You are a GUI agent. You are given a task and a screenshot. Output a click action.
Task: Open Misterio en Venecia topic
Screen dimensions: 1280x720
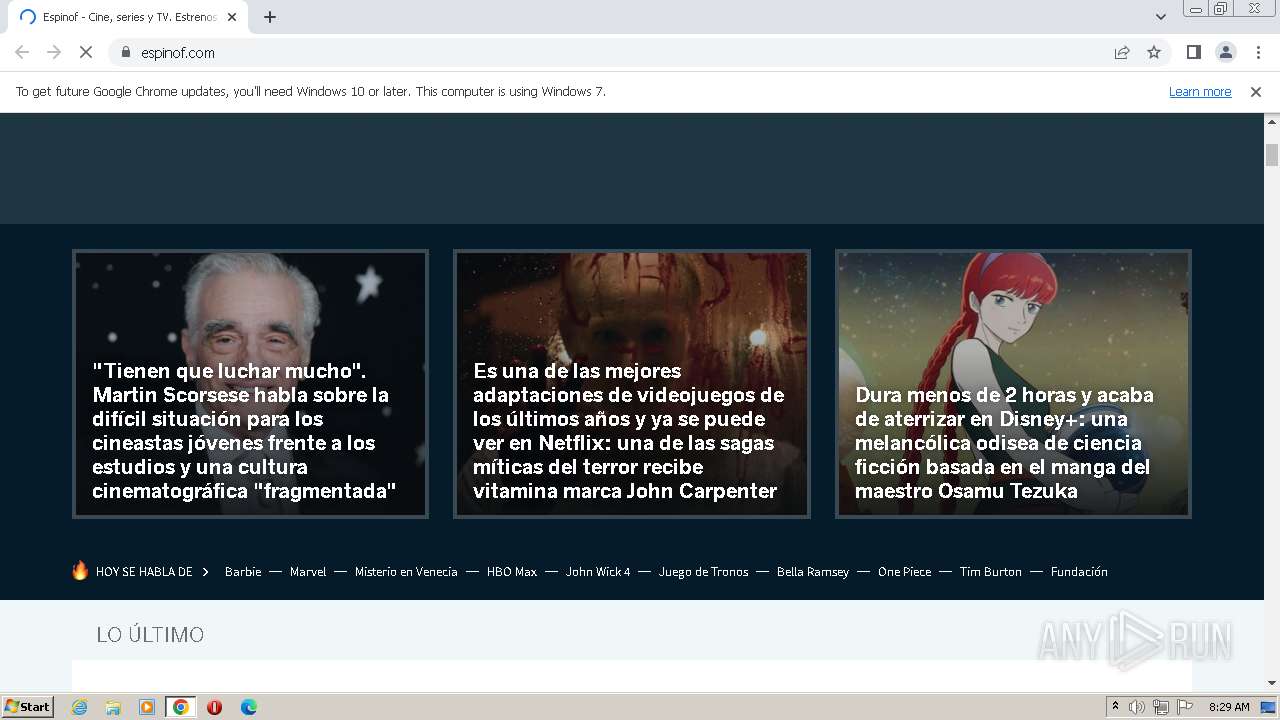[x=406, y=572]
